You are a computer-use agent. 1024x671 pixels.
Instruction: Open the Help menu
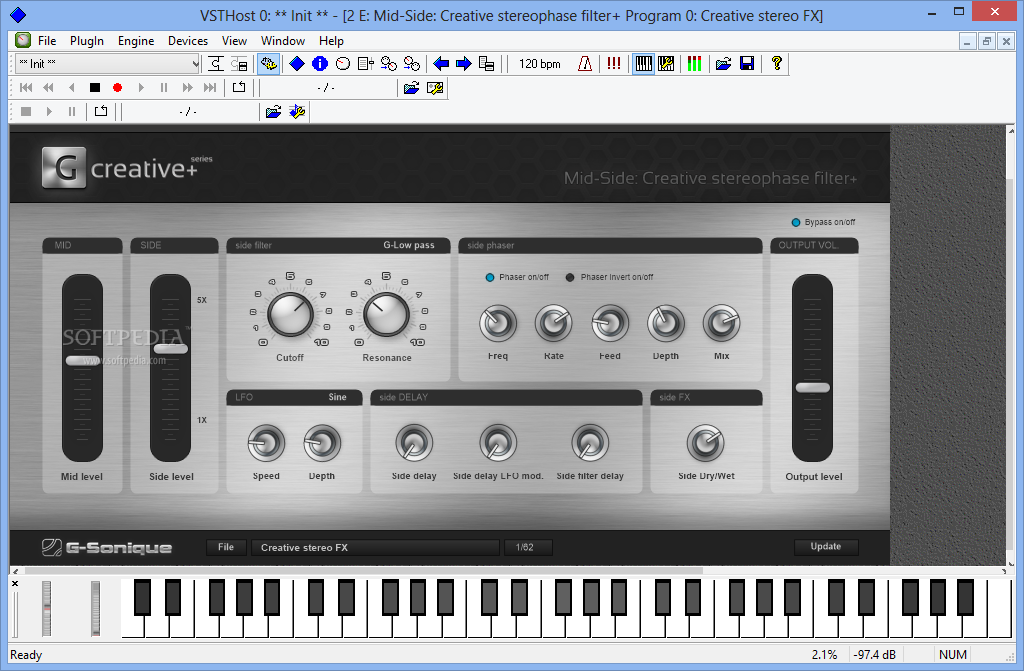tap(331, 41)
